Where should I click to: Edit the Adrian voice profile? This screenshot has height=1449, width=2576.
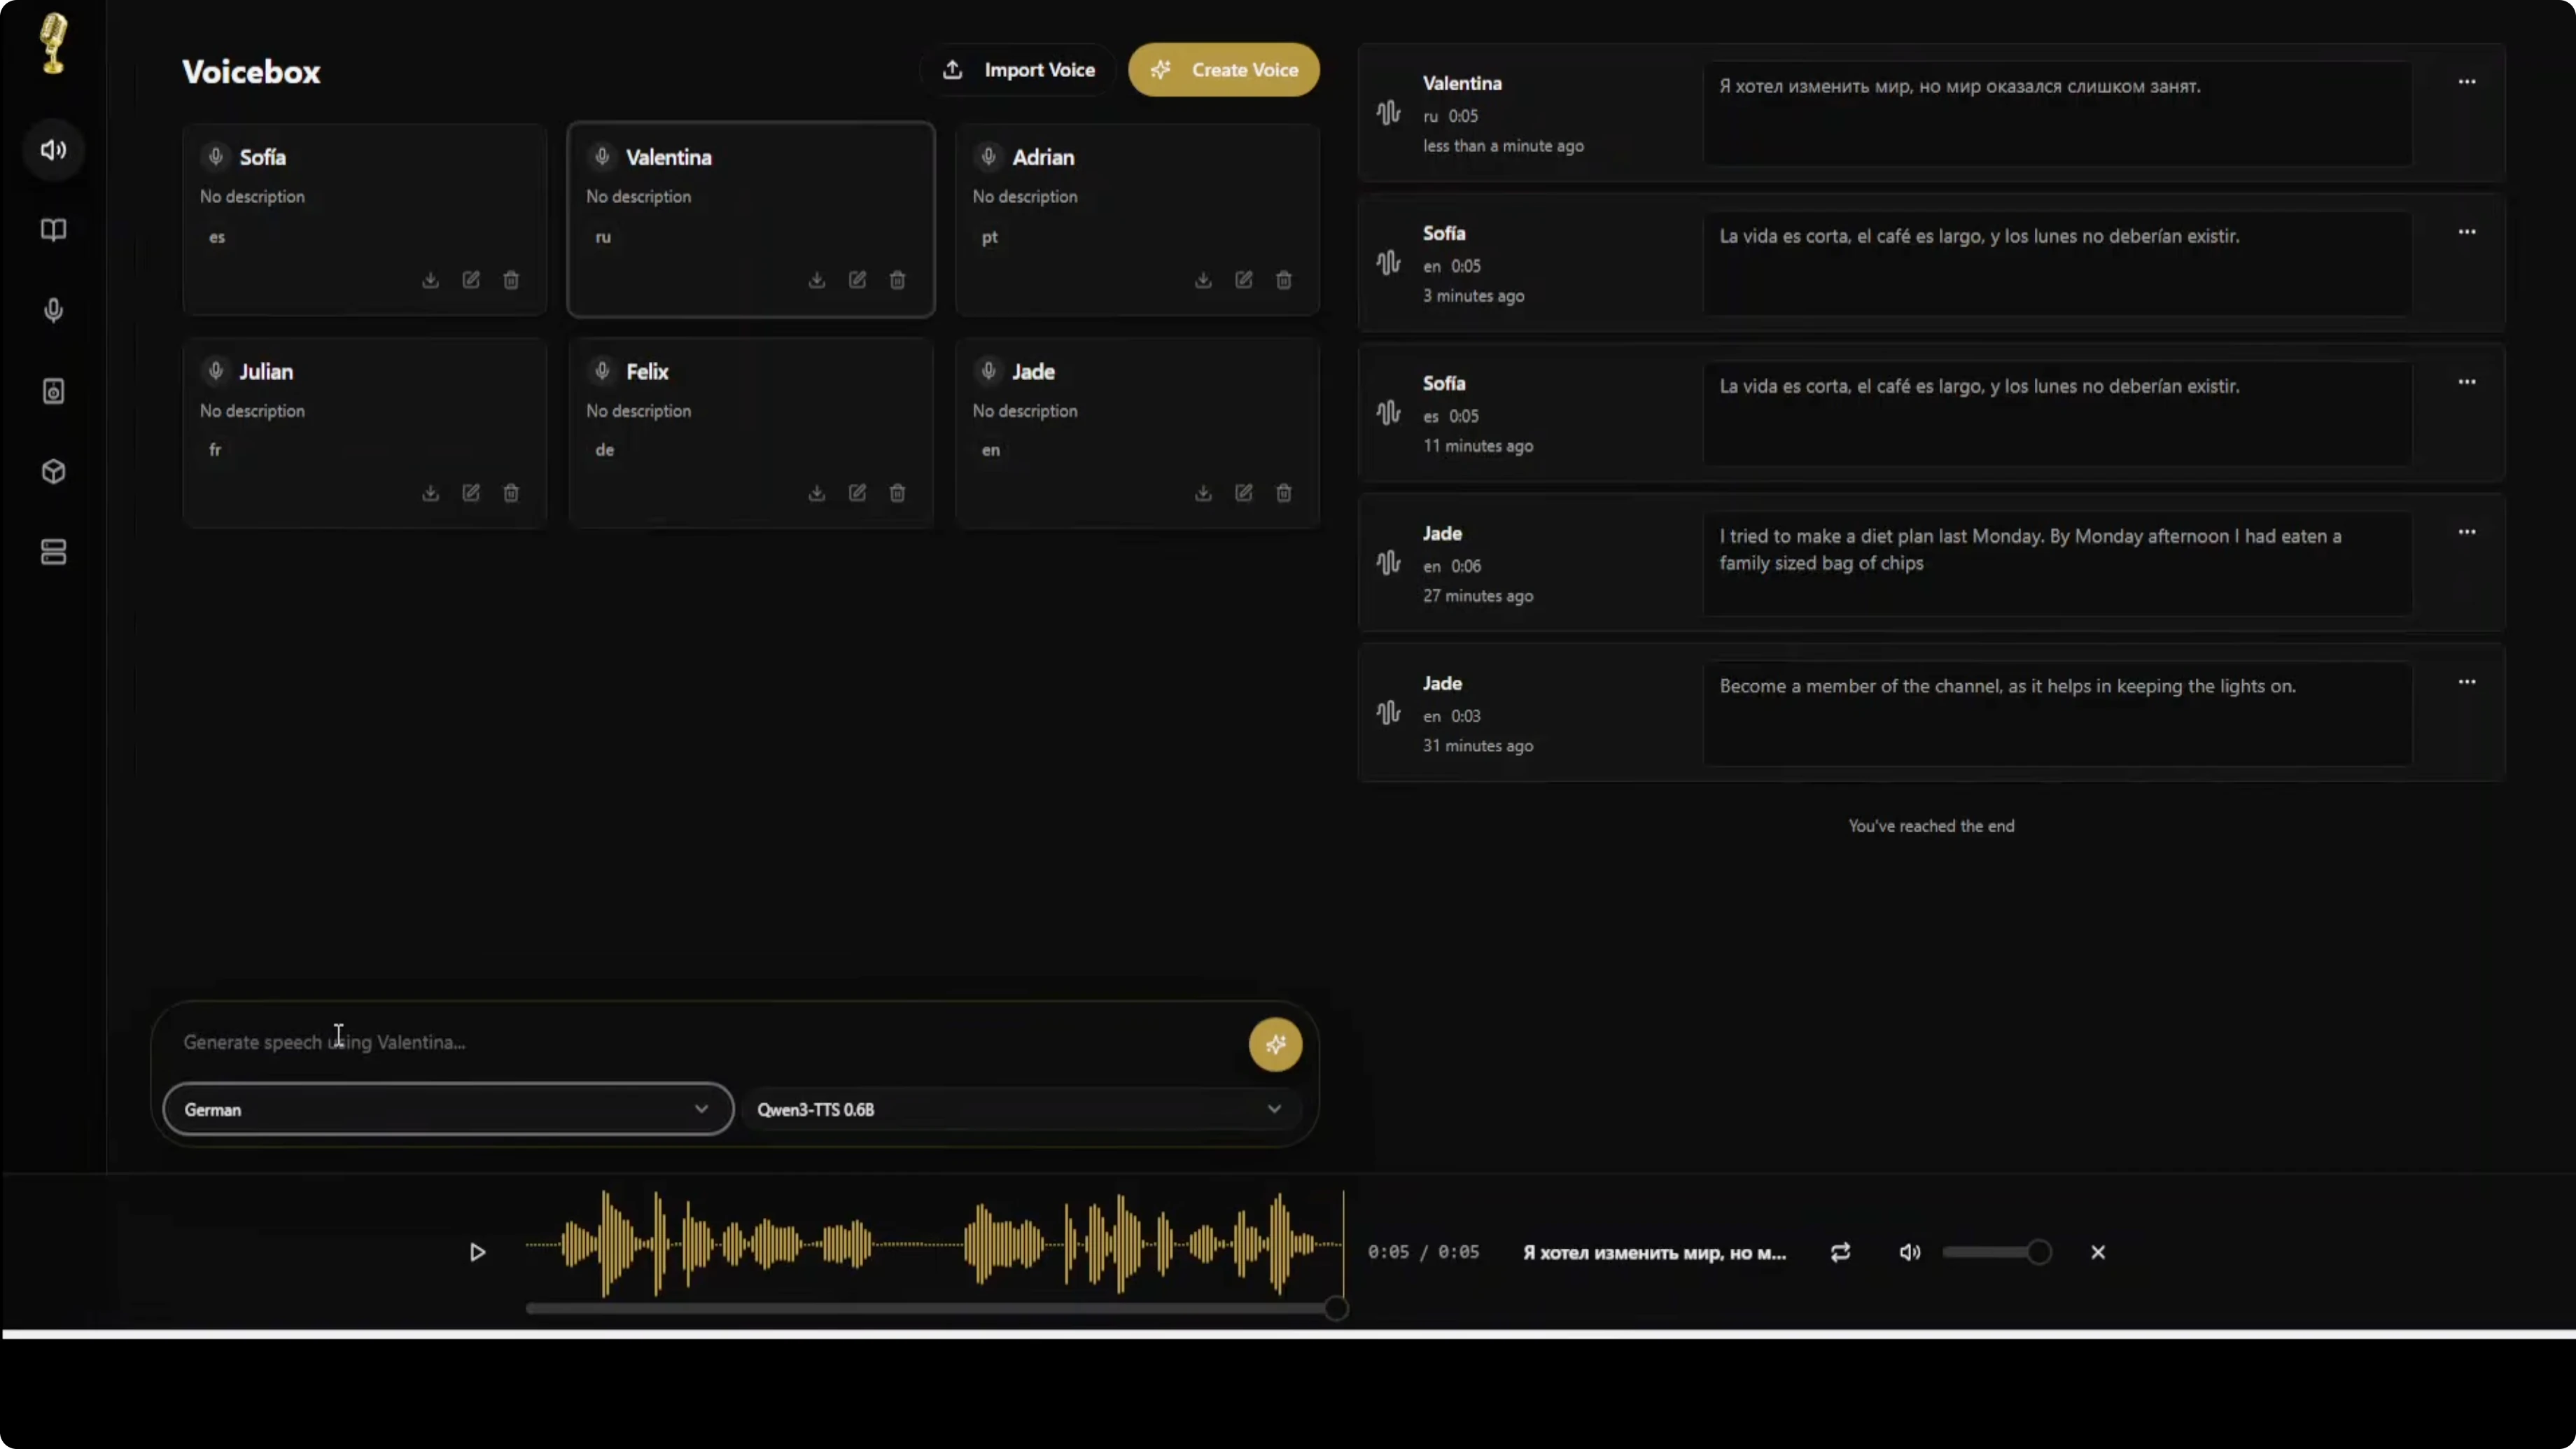pos(1243,280)
